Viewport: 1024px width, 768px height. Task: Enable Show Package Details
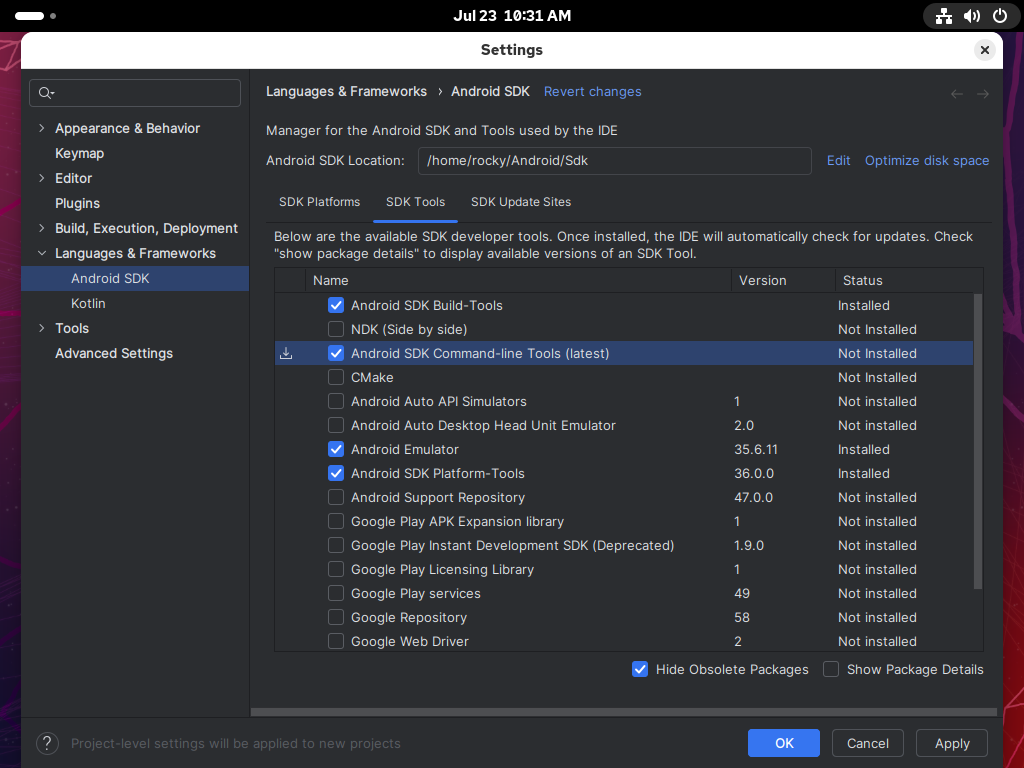click(x=831, y=669)
